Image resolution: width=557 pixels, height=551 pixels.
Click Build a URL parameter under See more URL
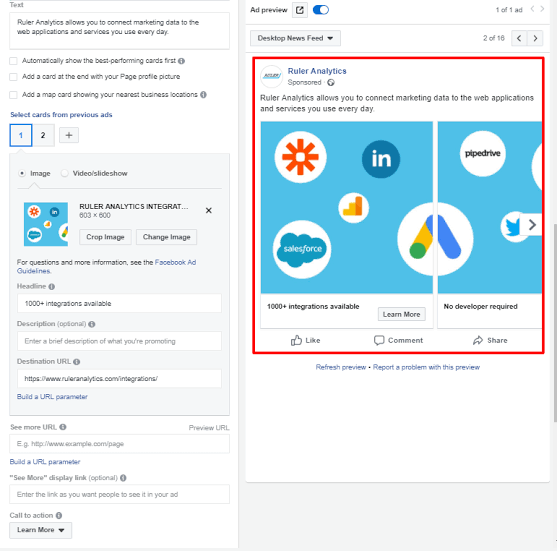pos(45,462)
